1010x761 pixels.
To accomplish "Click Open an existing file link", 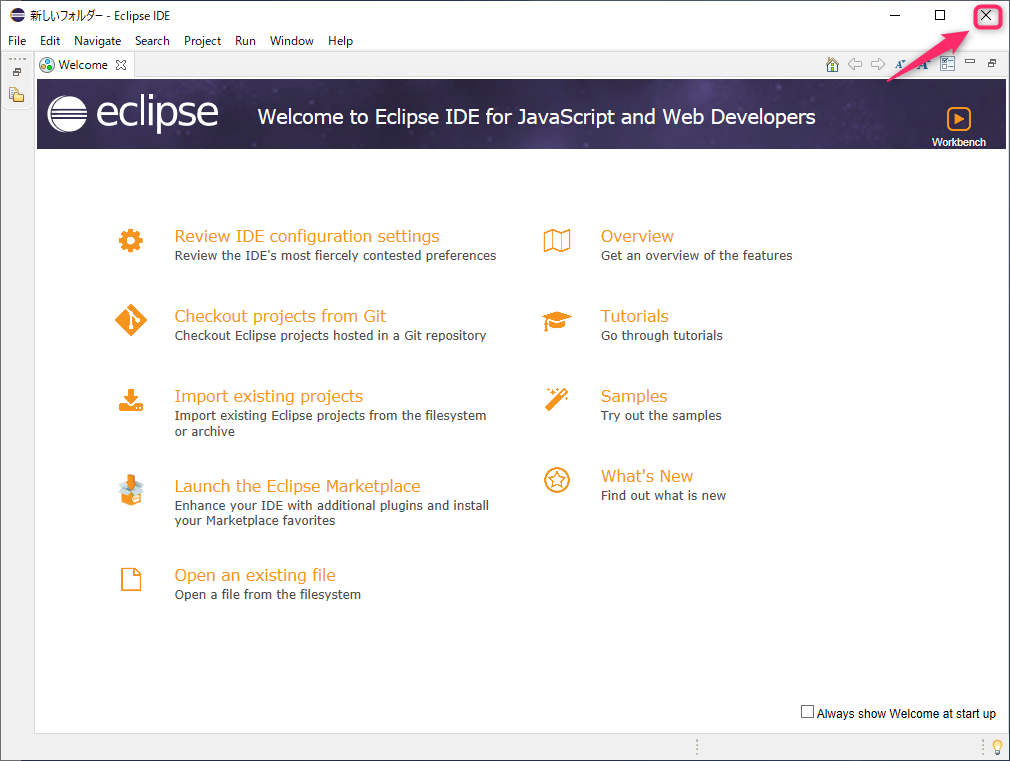I will point(255,575).
